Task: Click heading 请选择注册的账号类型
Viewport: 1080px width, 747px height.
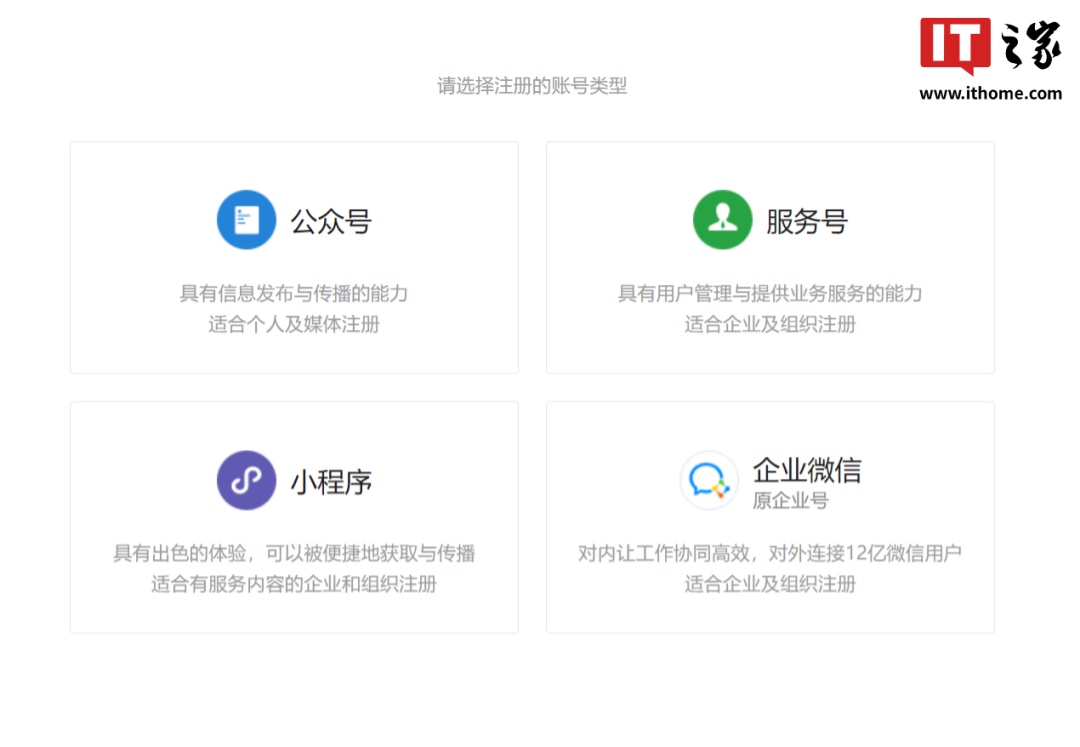Action: 532,86
